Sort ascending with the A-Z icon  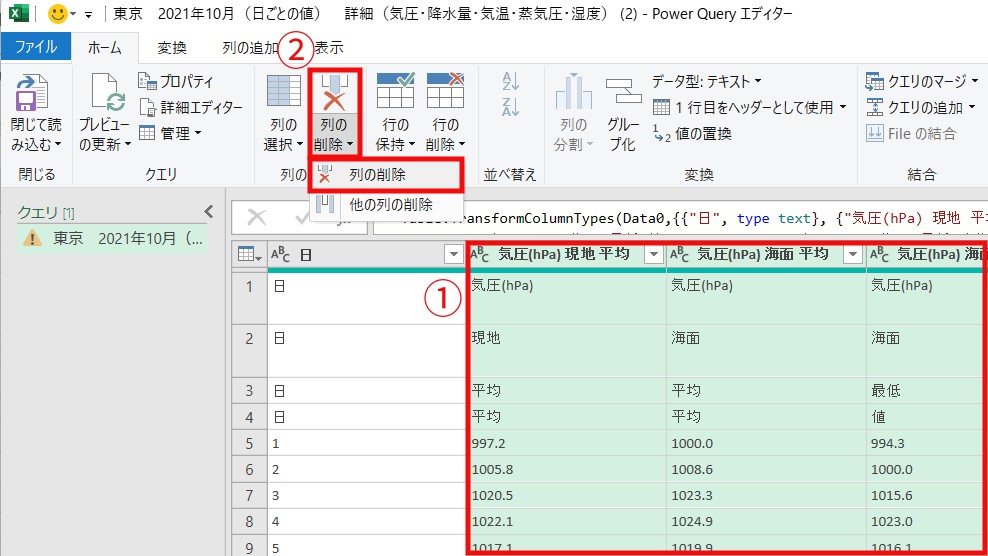(x=510, y=81)
